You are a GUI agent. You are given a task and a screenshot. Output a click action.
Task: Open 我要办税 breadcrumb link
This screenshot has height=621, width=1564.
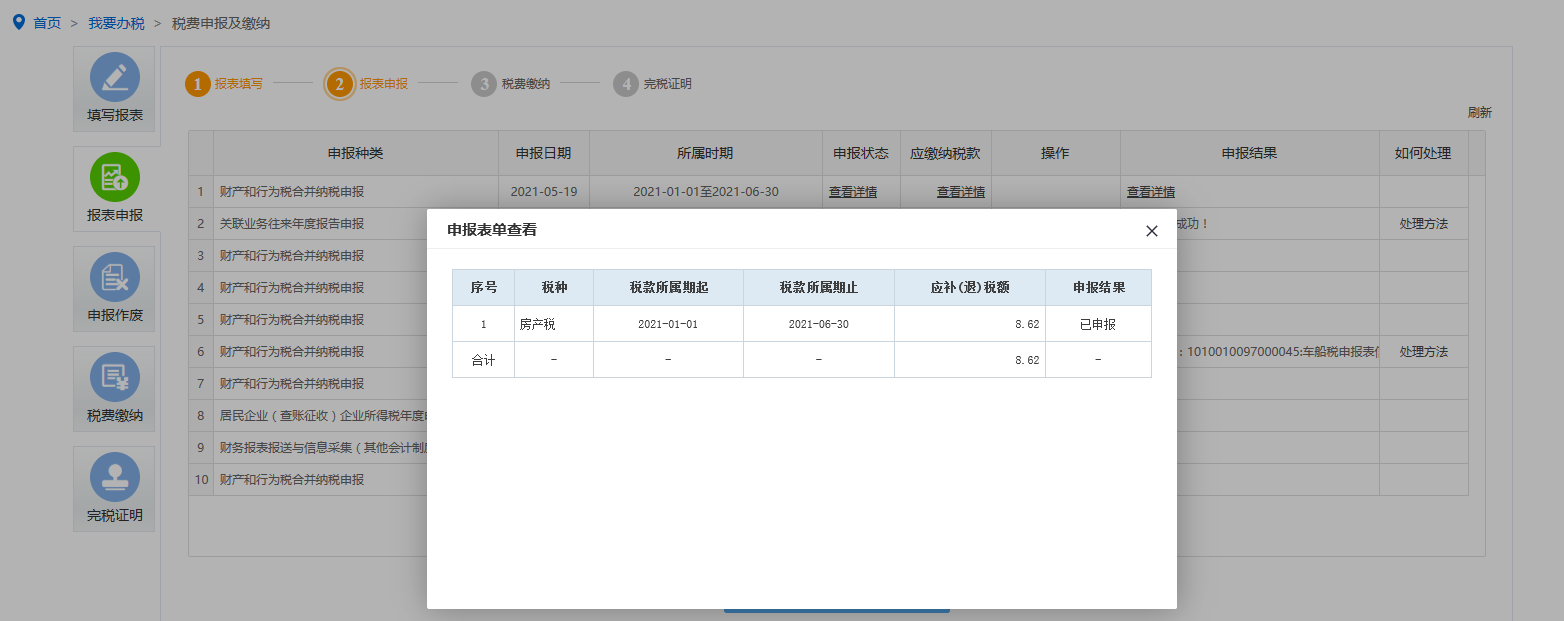coord(116,23)
